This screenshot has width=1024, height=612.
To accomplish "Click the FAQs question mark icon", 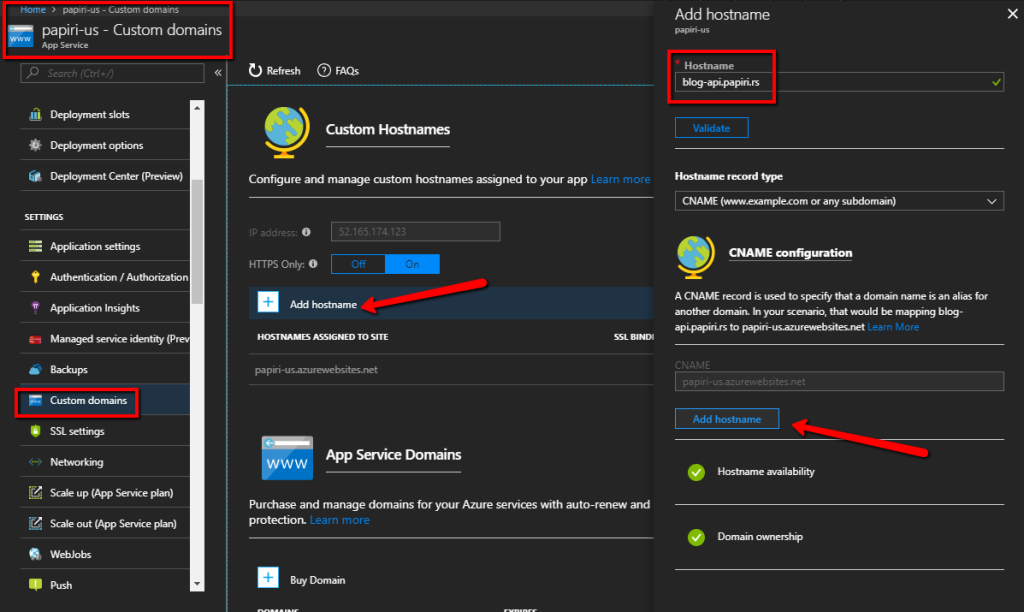I will pos(324,71).
